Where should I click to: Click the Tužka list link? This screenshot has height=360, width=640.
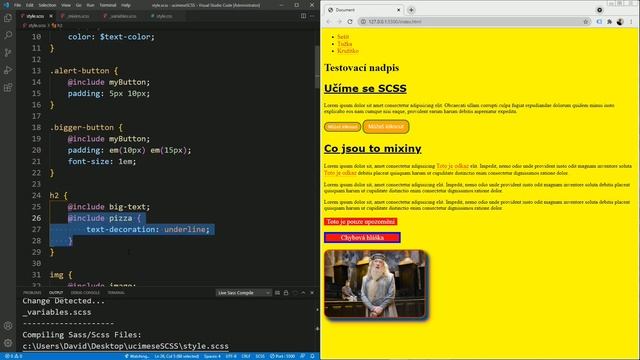(344, 44)
